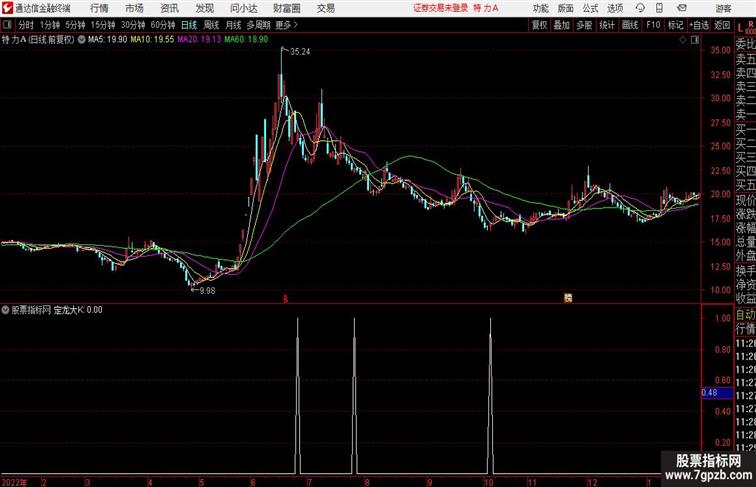Toggle the right panel layout icon

click(x=695, y=40)
